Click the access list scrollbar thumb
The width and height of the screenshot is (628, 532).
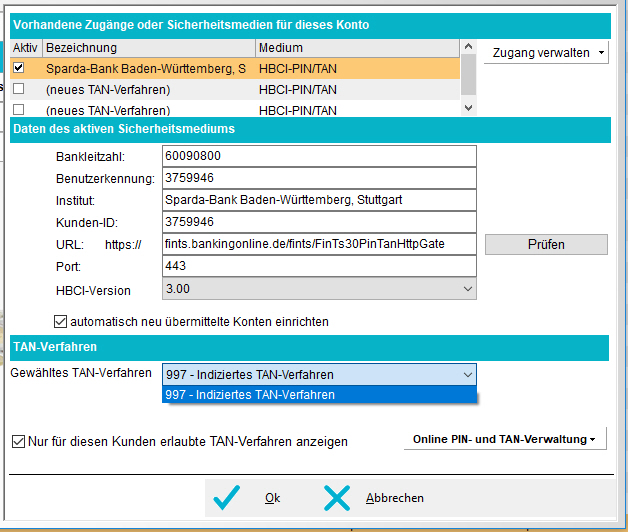coord(469,75)
